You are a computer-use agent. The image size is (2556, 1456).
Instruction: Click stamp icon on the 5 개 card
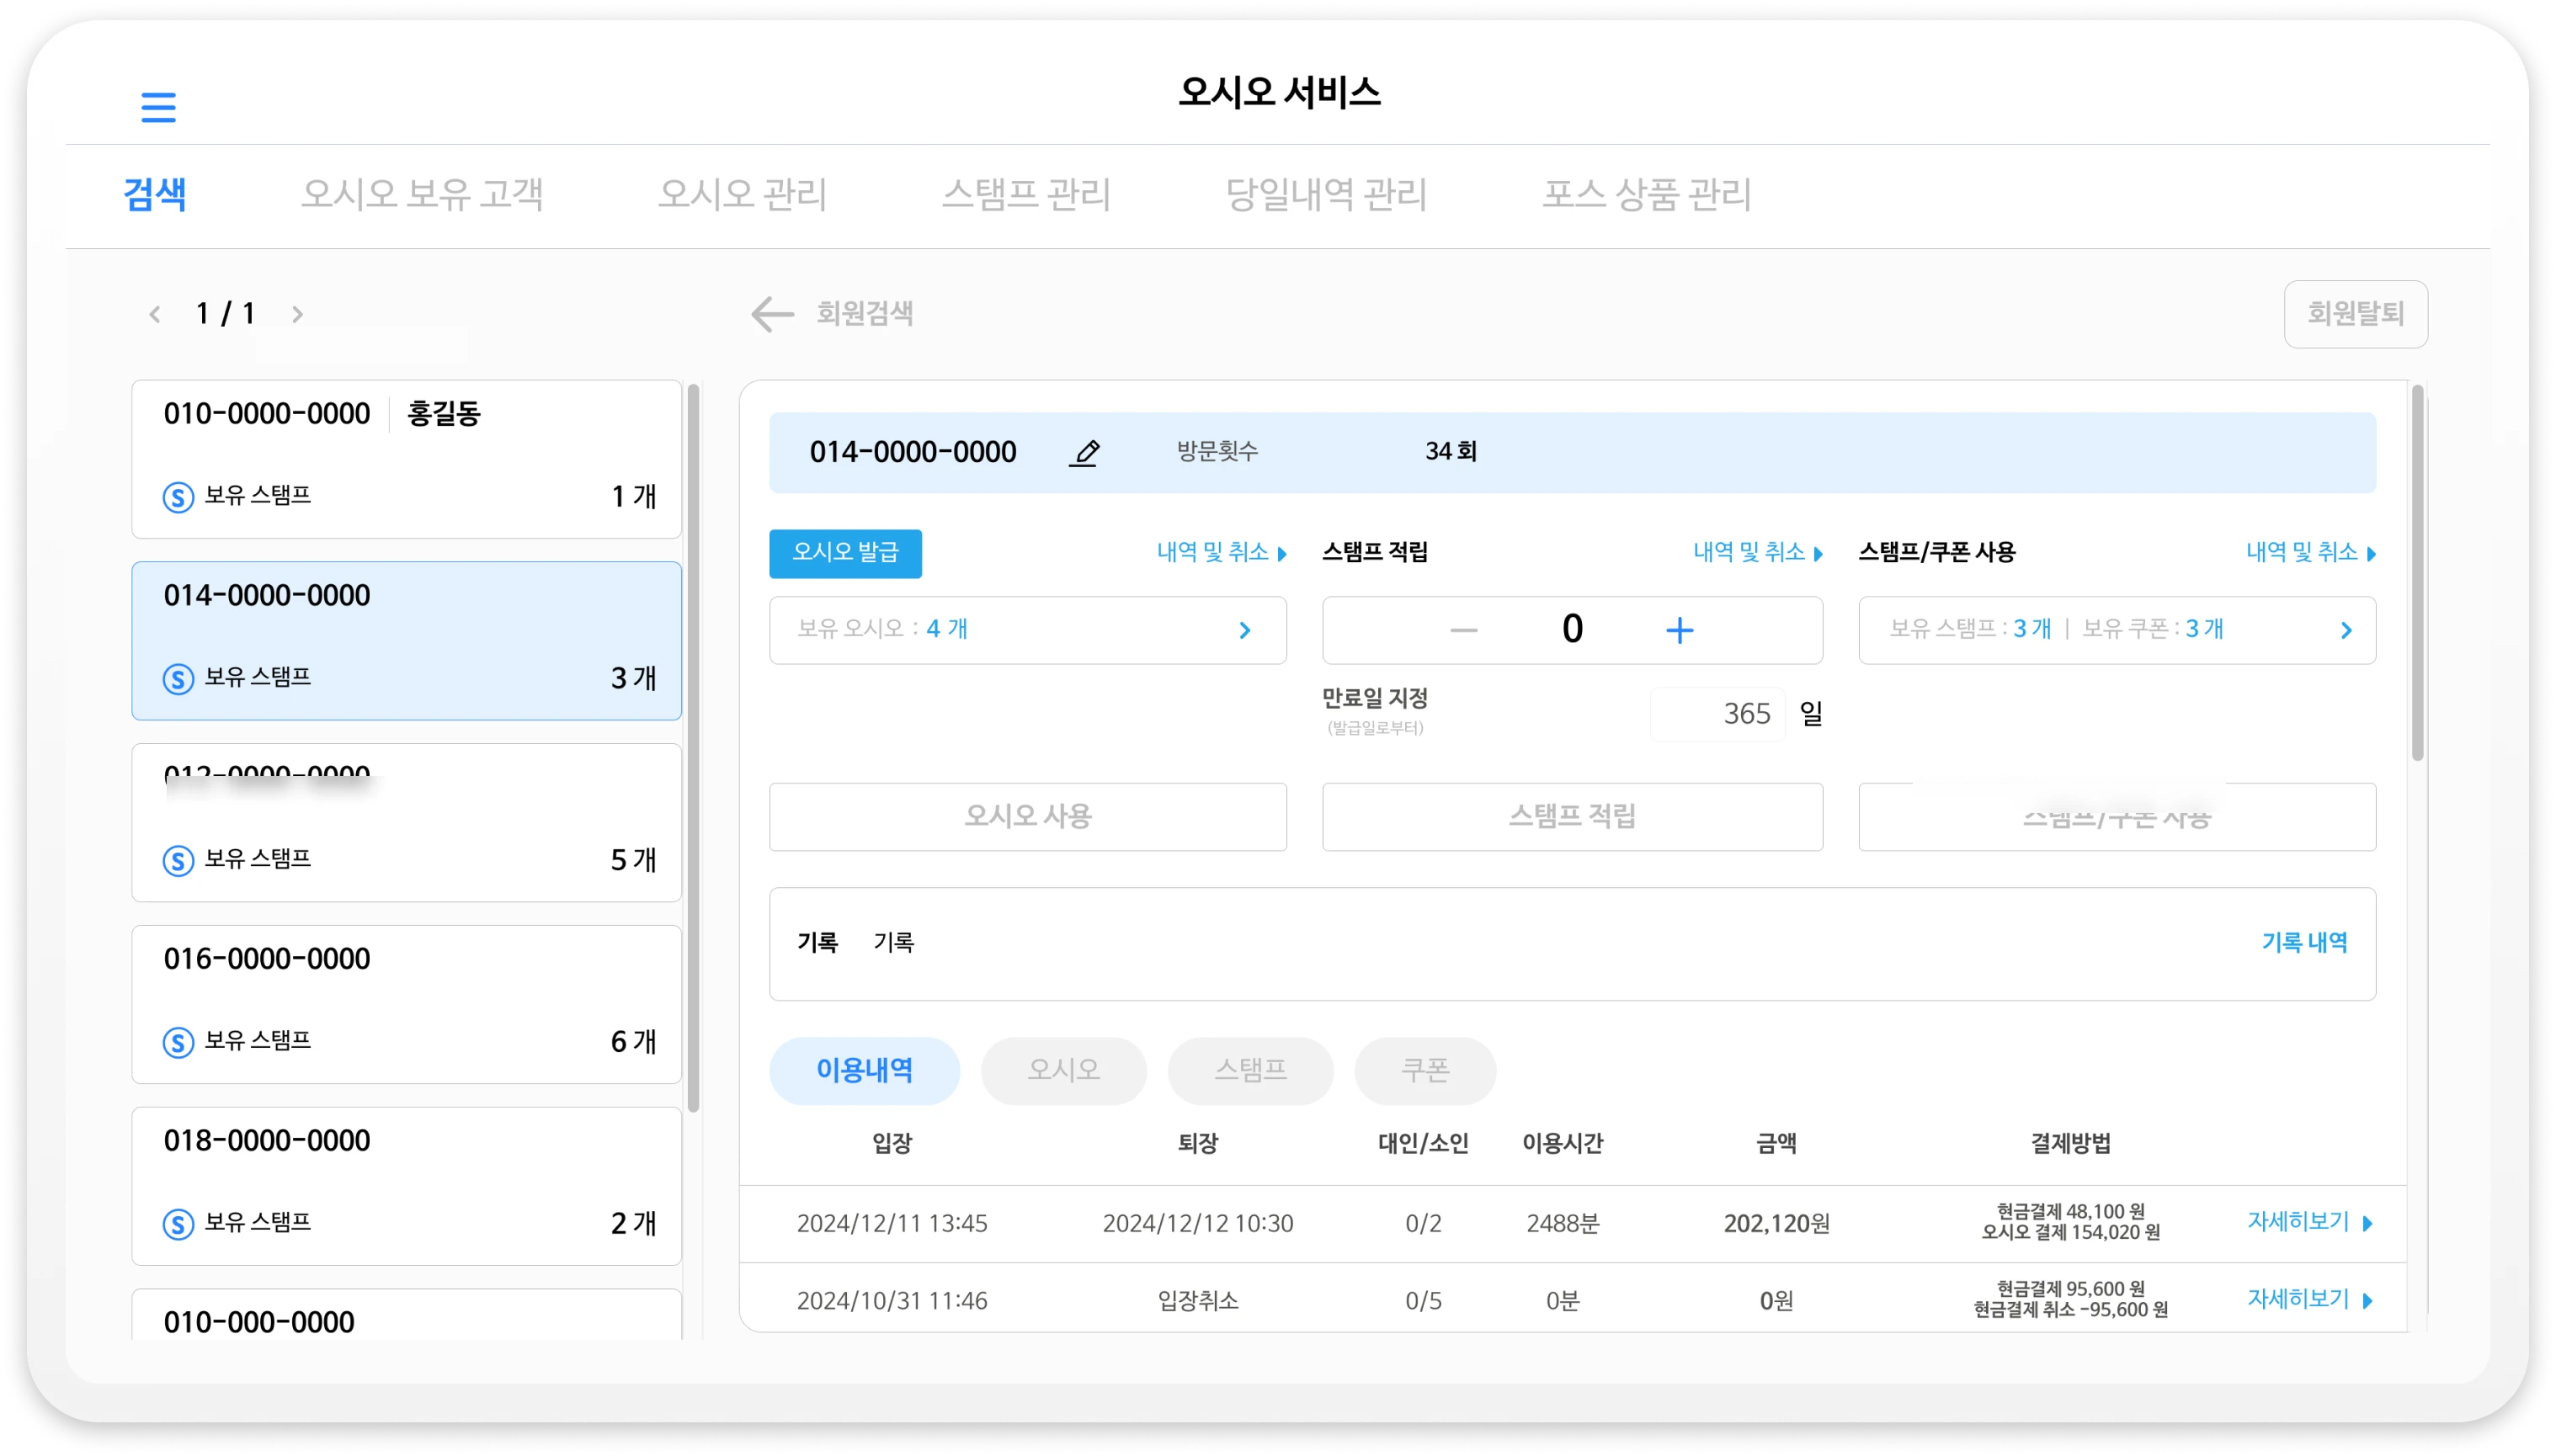point(178,860)
